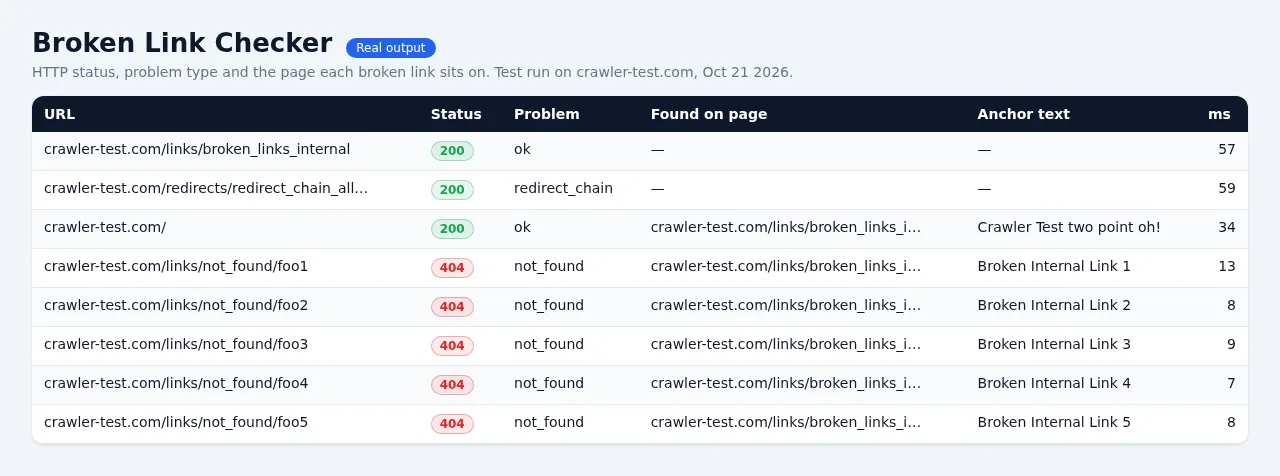1280x476 pixels.
Task: Select anchor text "Broken Internal Link 5"
Action: 1054,422
